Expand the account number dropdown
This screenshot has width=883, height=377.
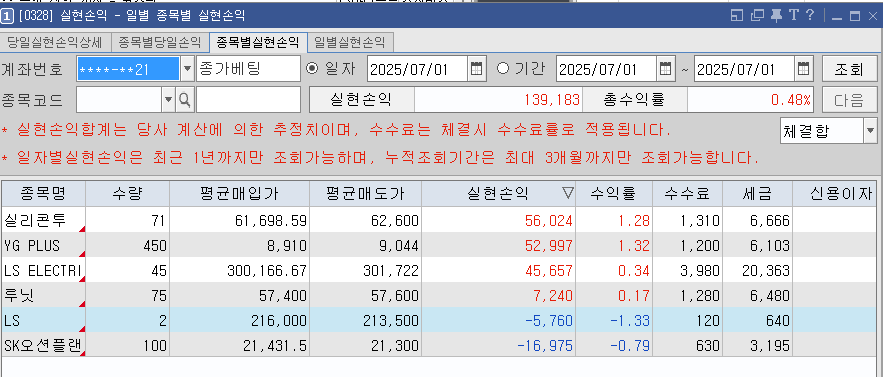click(188, 69)
